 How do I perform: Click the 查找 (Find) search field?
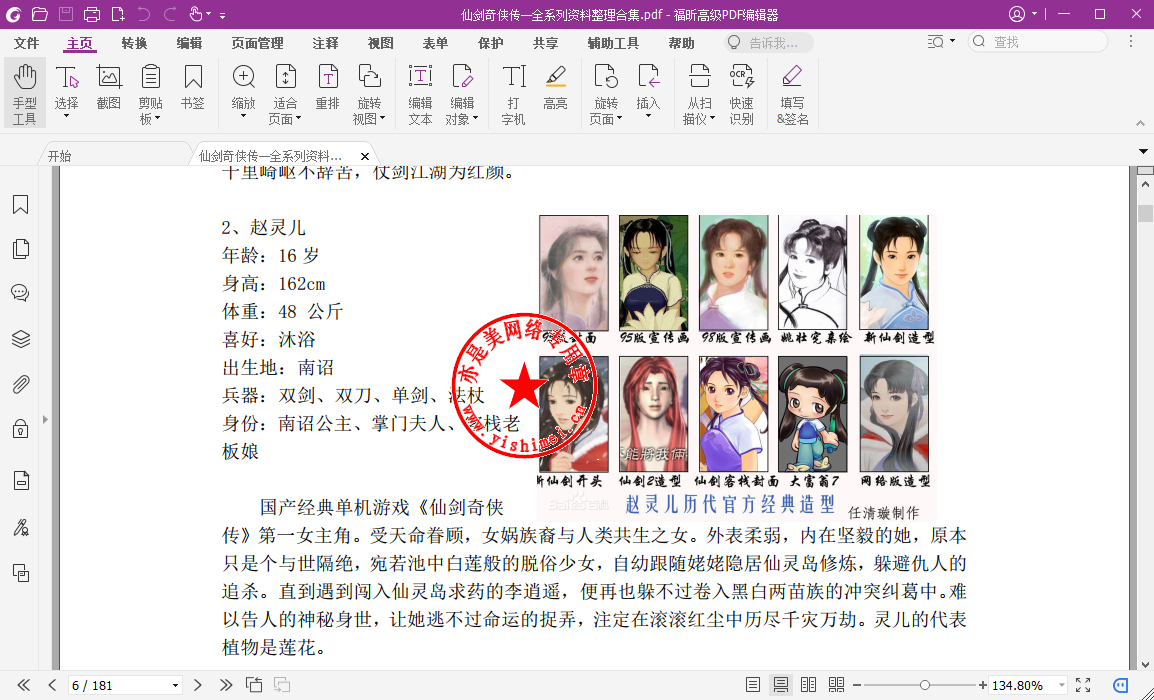click(x=1038, y=42)
